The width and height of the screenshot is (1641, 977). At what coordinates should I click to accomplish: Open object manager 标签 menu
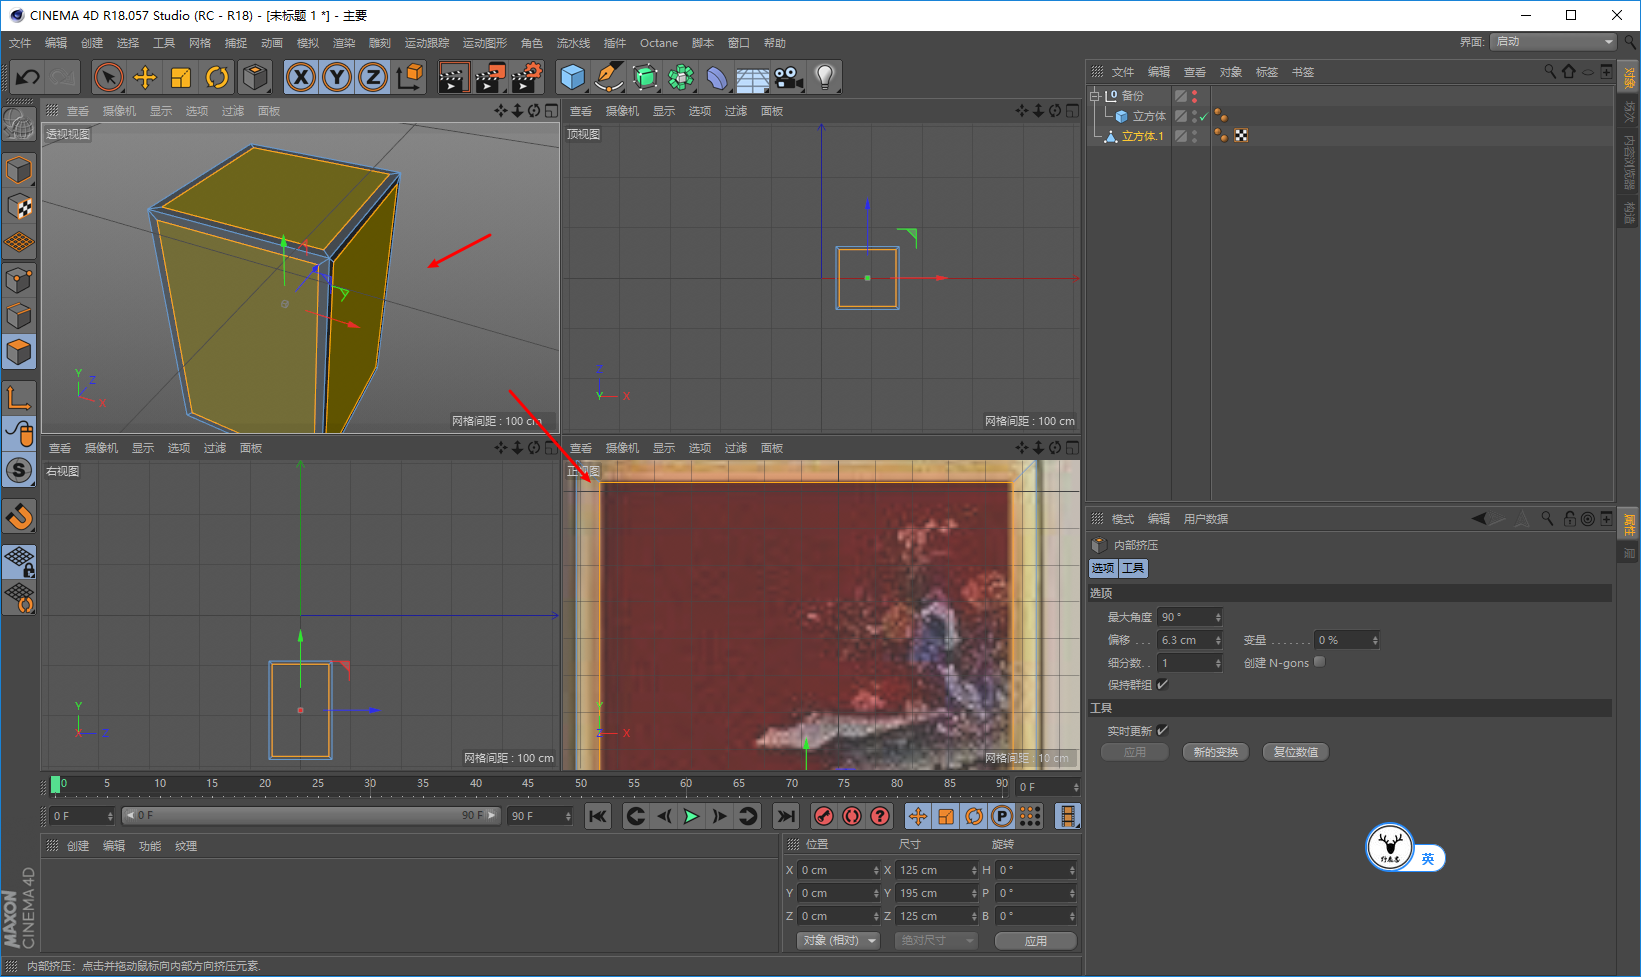tap(1267, 72)
